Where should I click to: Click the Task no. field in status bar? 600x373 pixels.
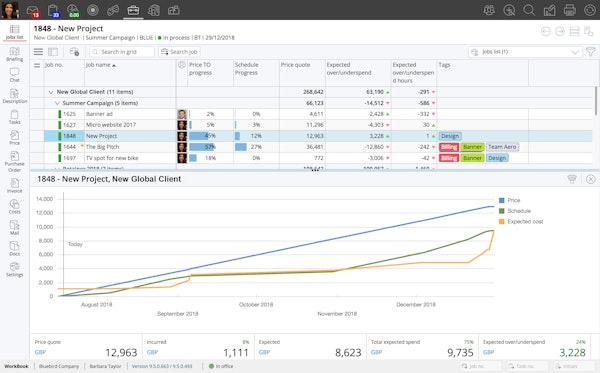coord(527,366)
